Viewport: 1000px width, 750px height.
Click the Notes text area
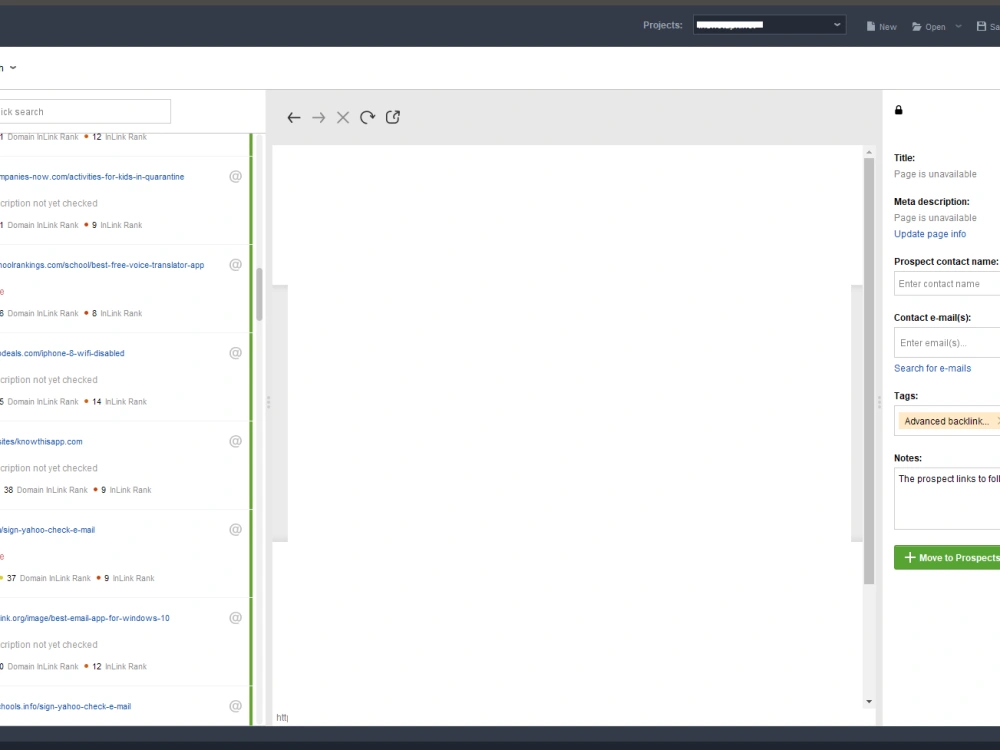coord(947,499)
